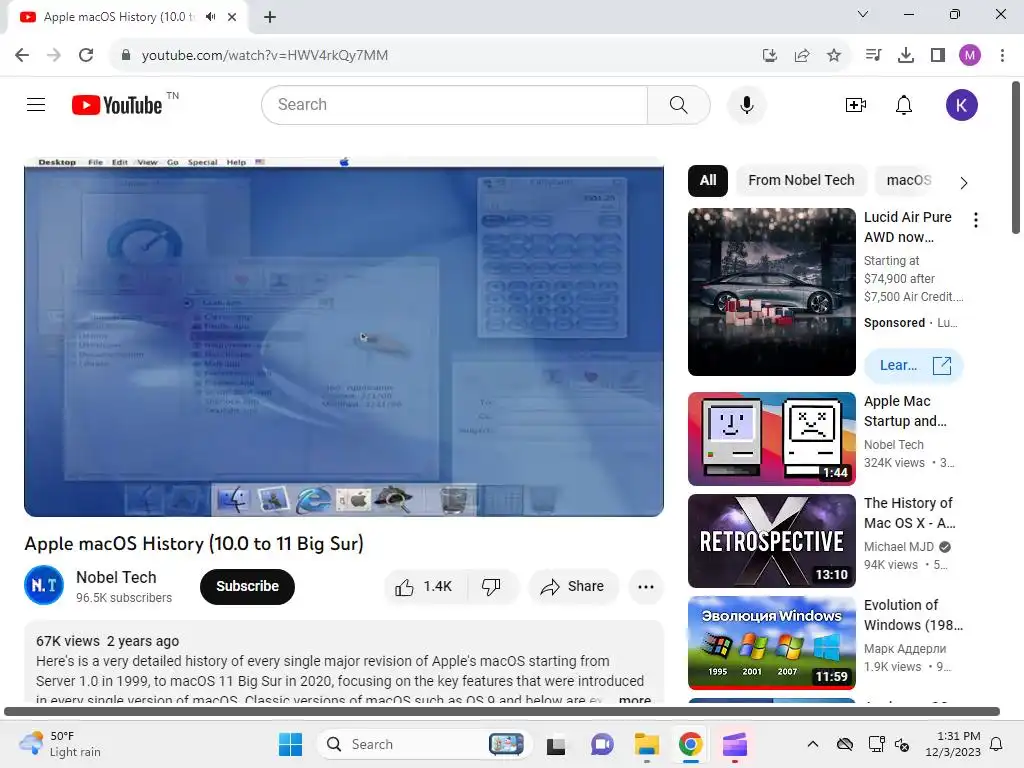Reload the current page
The image size is (1024, 768).
click(x=86, y=55)
